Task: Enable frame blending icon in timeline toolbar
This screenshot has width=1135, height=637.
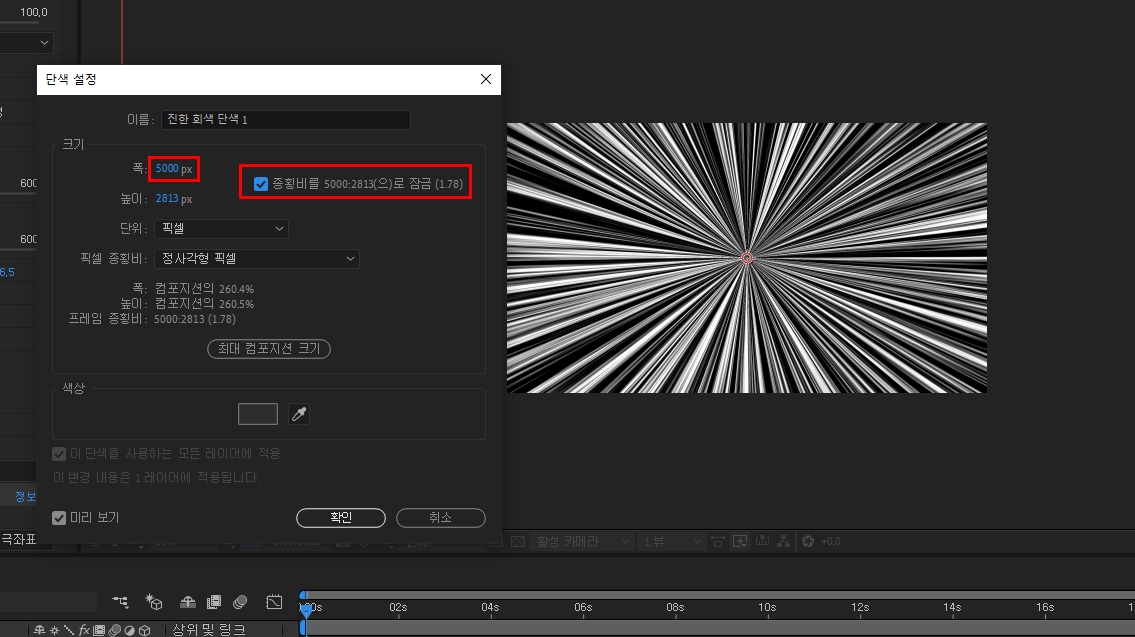Action: (x=214, y=602)
